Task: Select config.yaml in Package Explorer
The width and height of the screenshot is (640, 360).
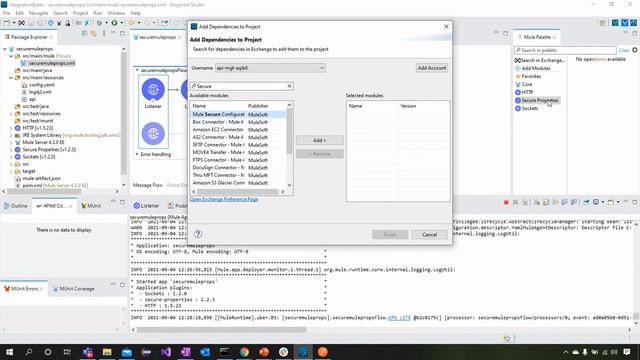Action: click(x=38, y=85)
